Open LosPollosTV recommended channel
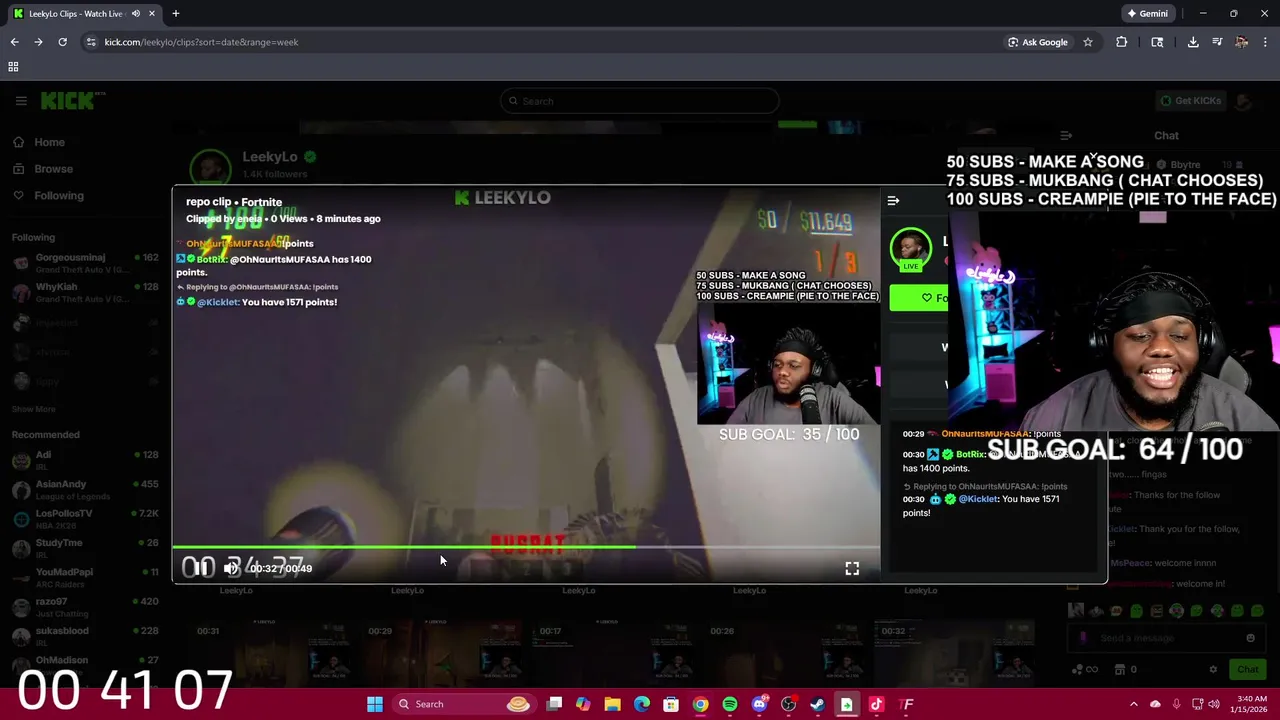 [x=85, y=518]
